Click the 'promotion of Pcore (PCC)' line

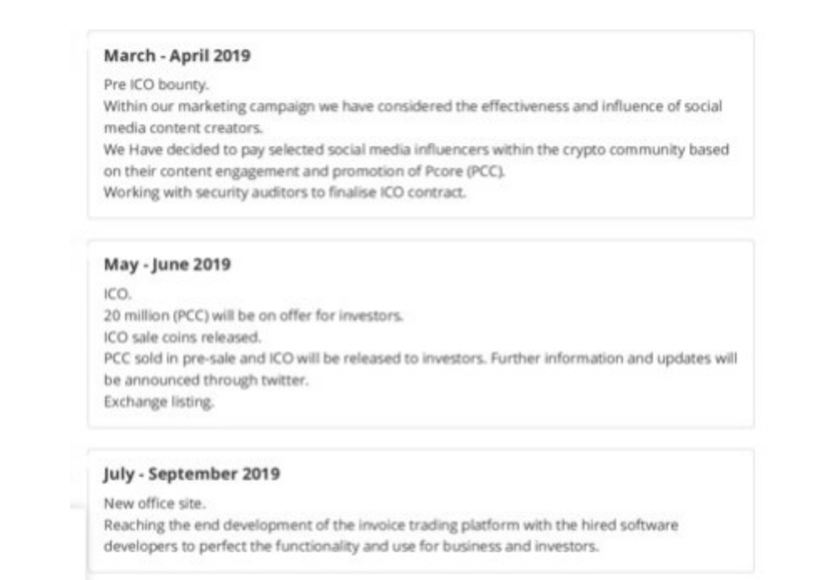click(304, 171)
